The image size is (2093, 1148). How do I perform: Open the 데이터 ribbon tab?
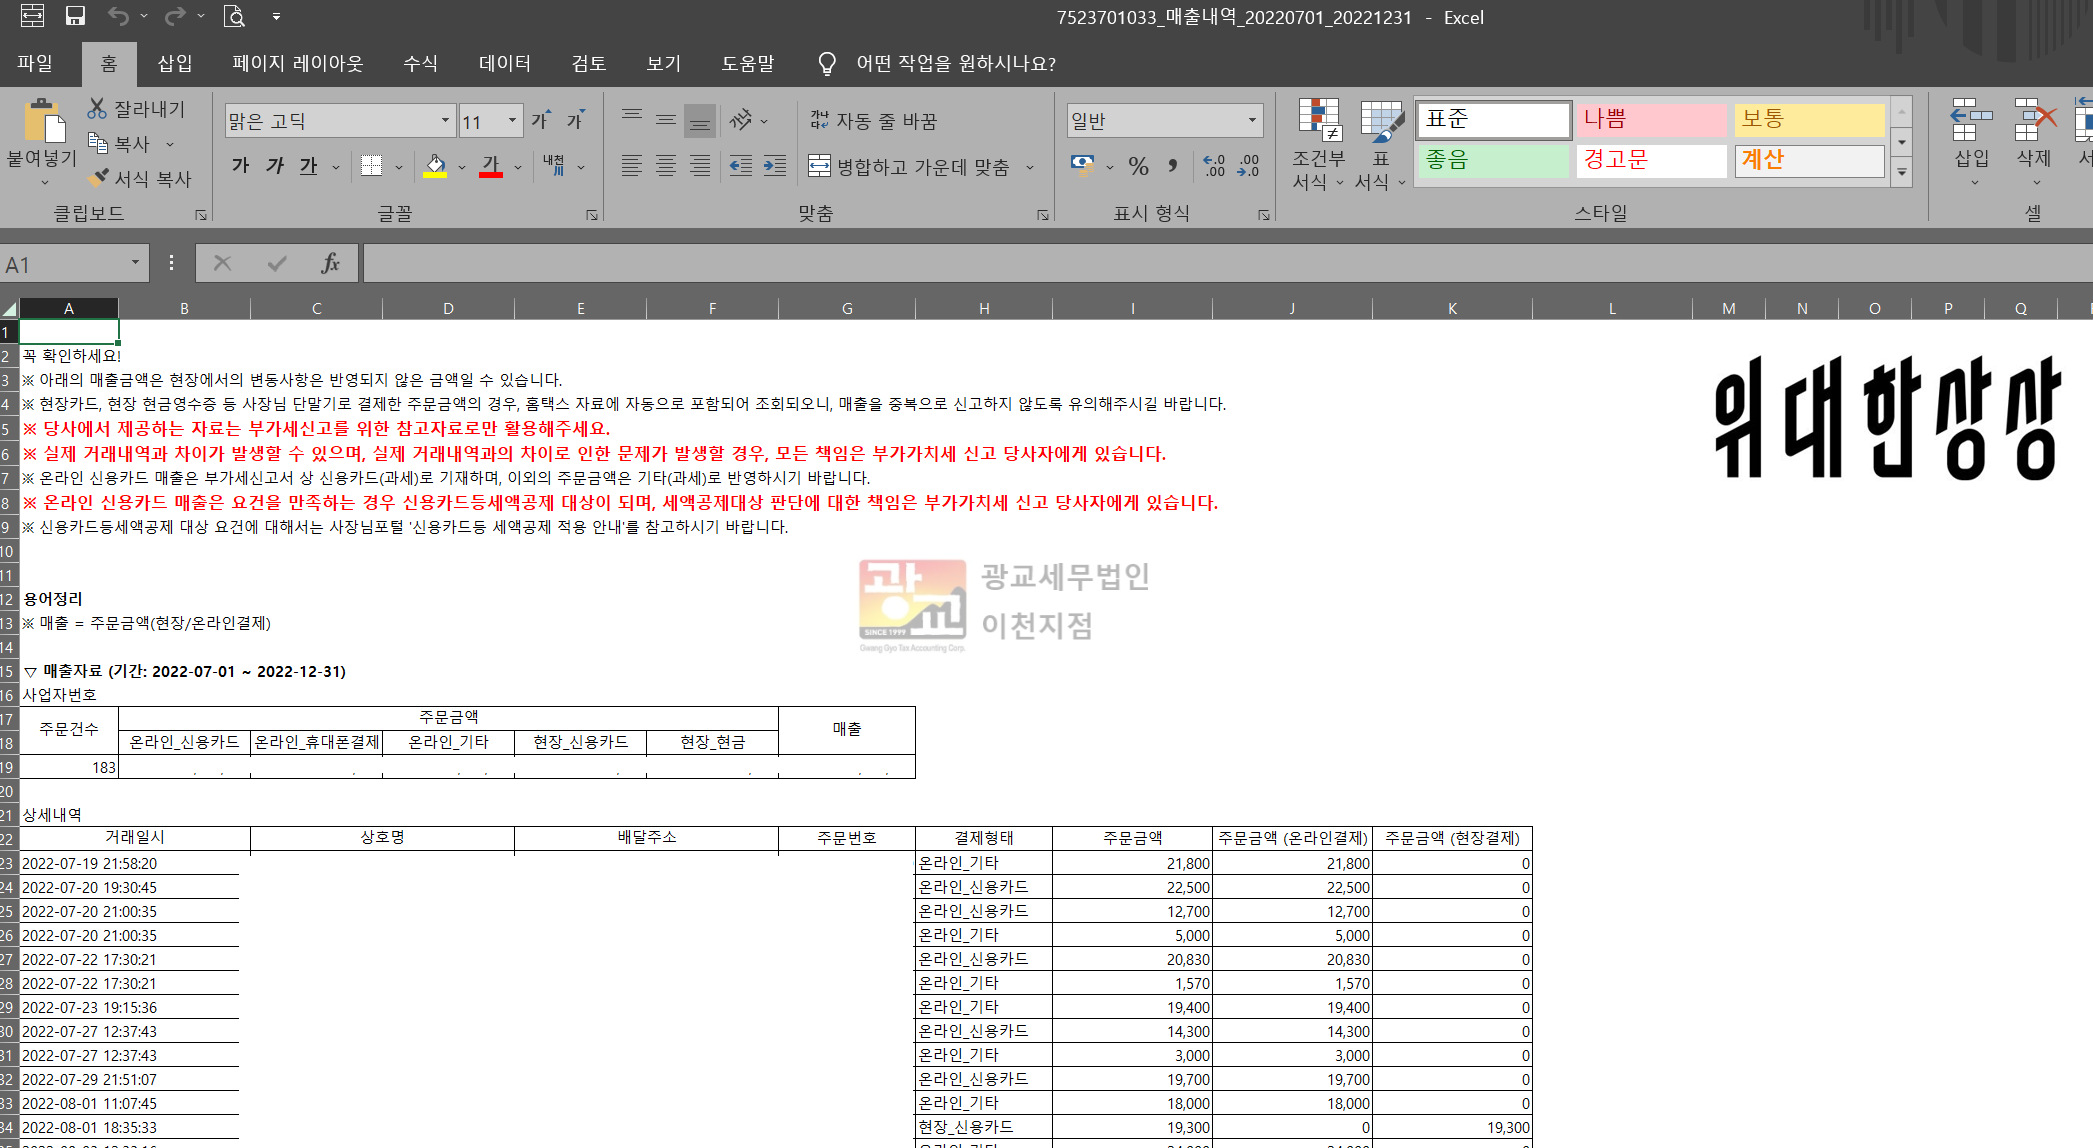(504, 63)
